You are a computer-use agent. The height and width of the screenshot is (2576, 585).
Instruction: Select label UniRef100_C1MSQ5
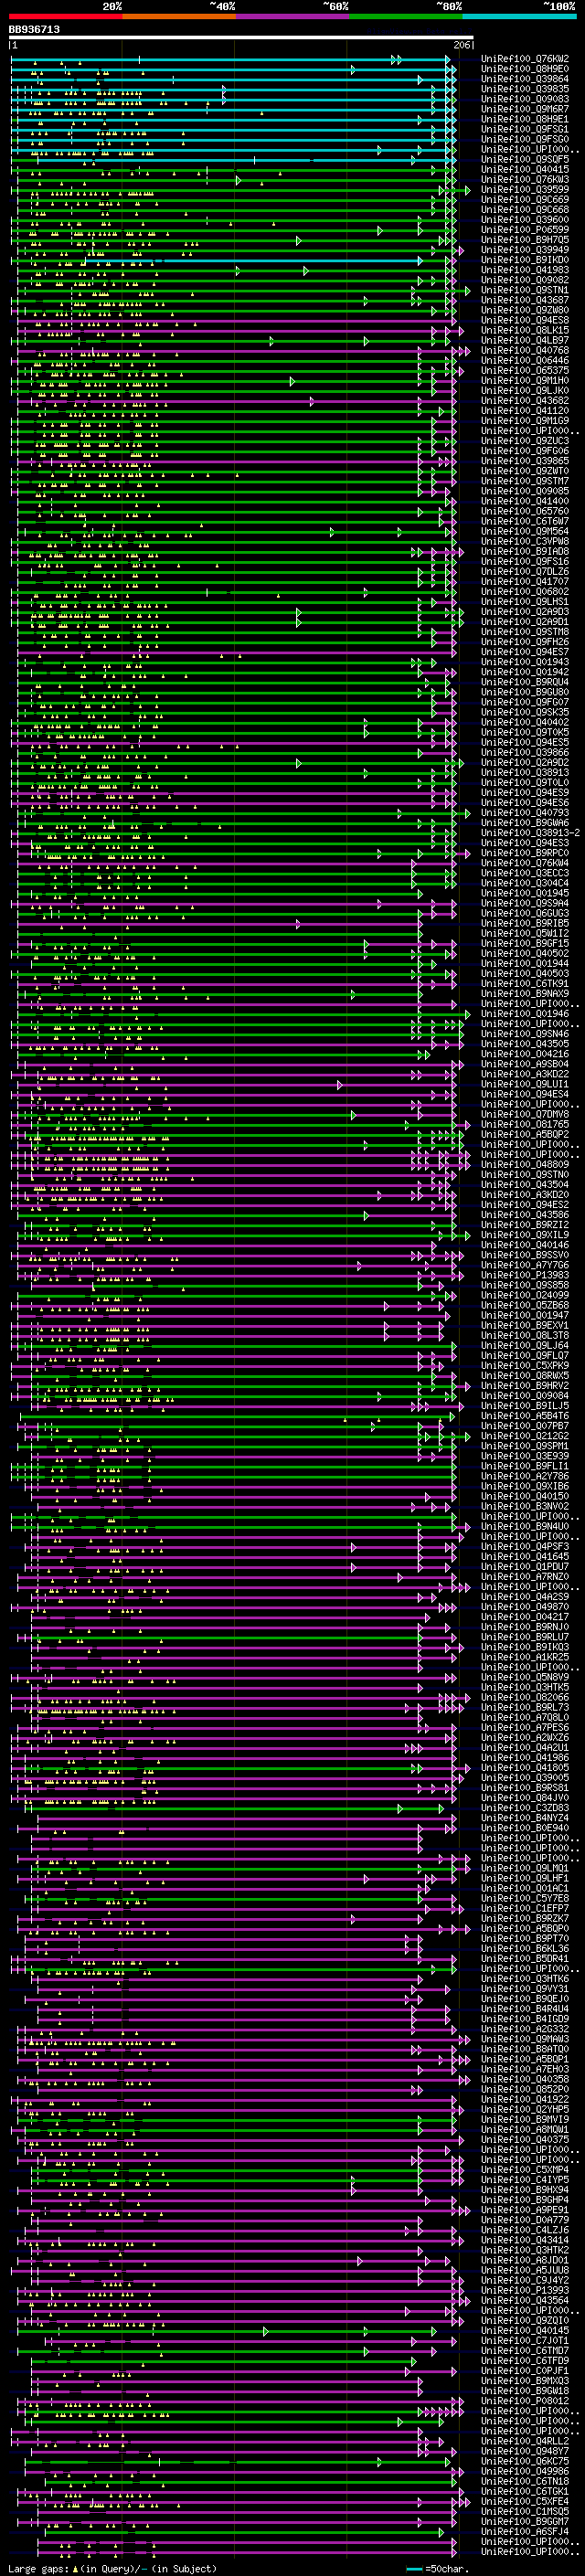(525, 2511)
